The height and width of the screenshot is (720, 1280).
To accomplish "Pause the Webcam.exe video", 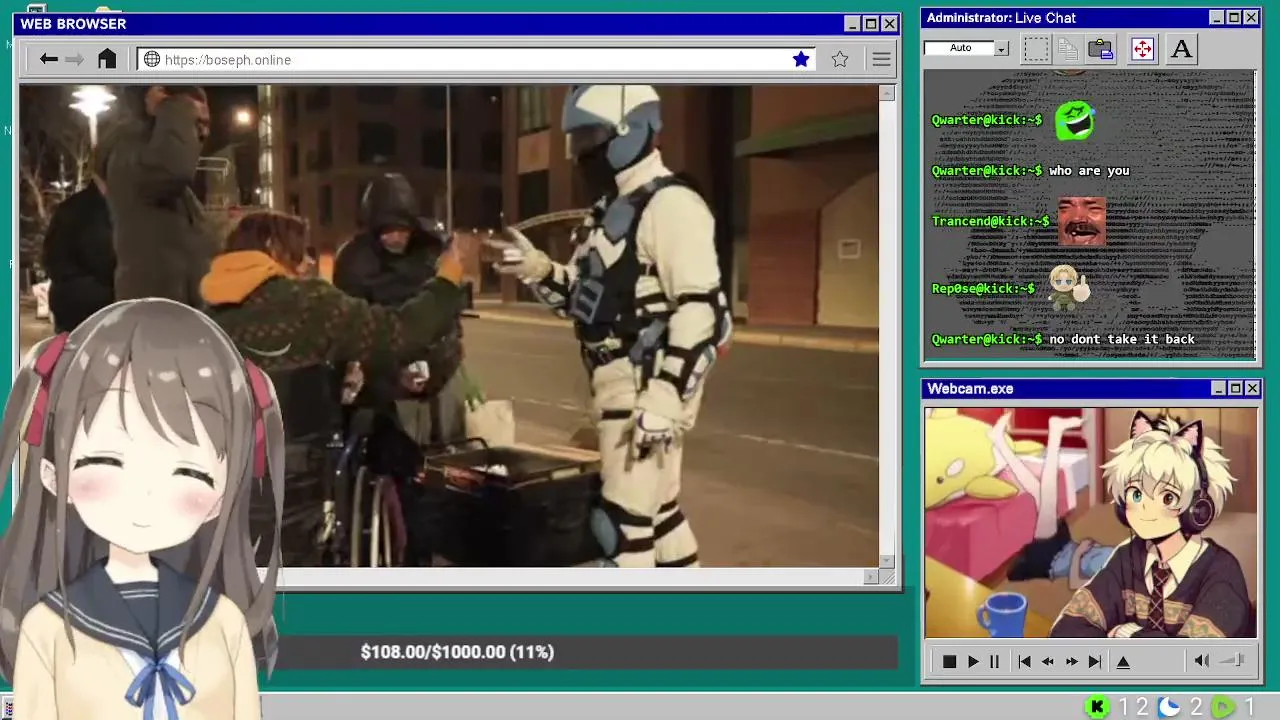I will point(994,662).
